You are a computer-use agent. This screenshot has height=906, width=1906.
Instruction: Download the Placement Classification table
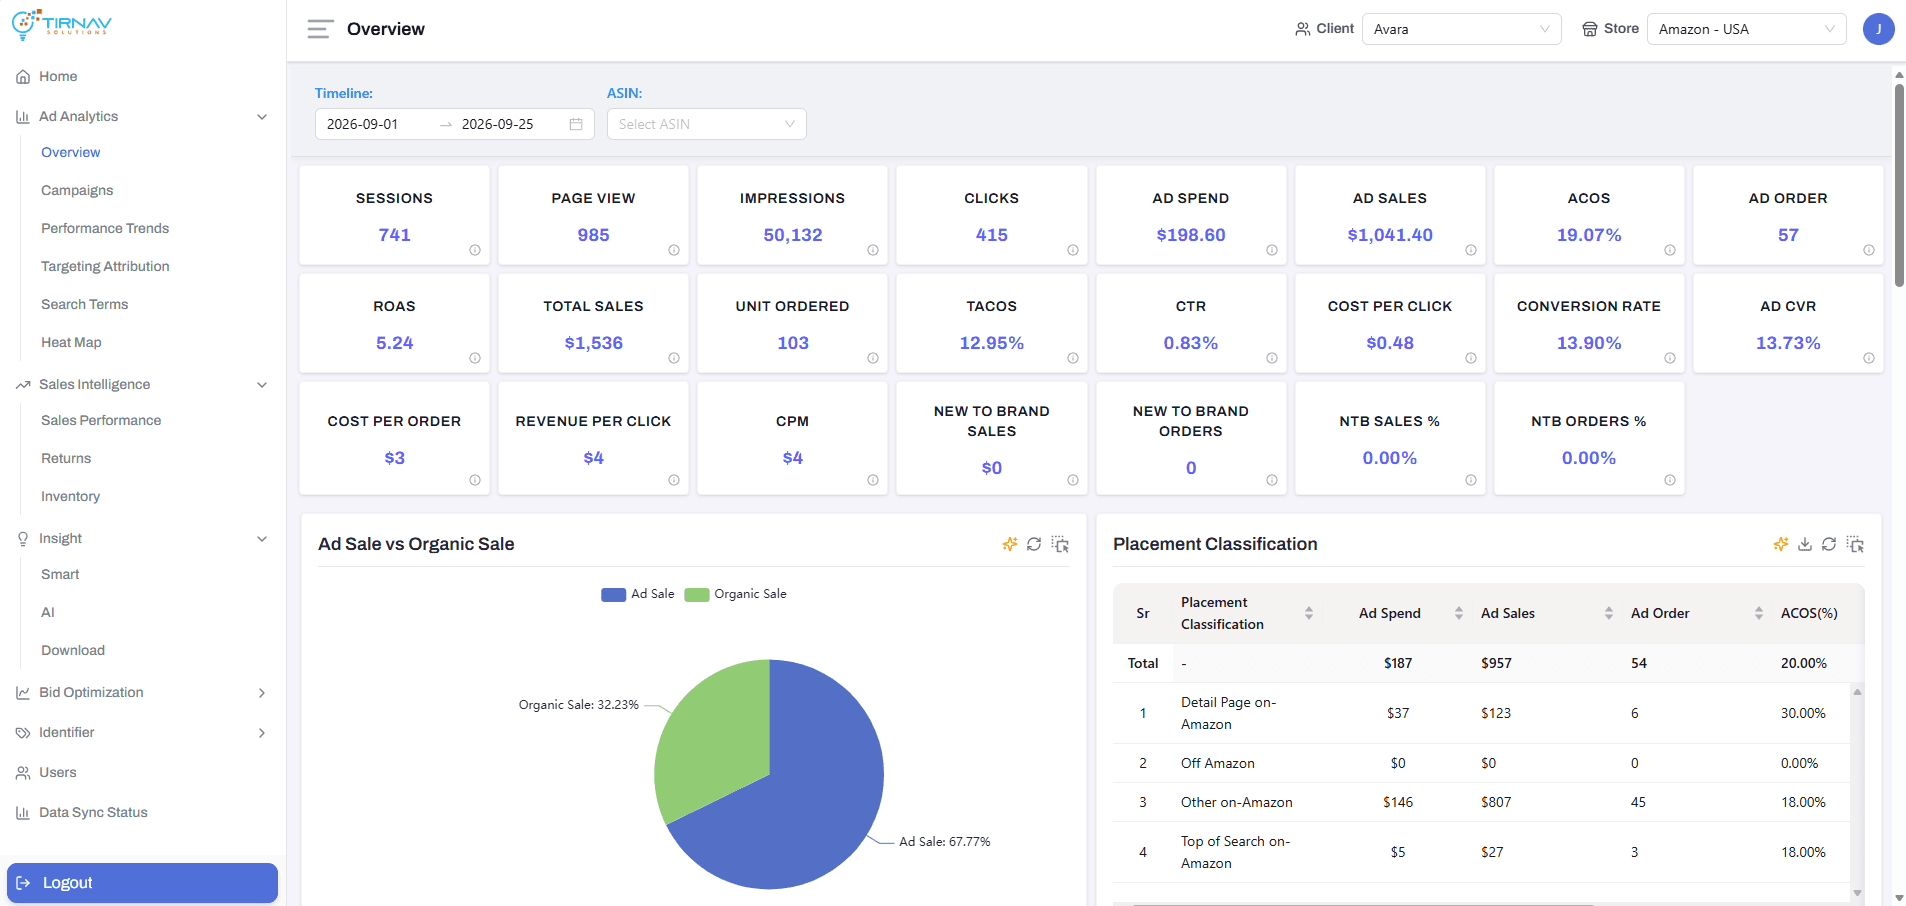[1805, 544]
